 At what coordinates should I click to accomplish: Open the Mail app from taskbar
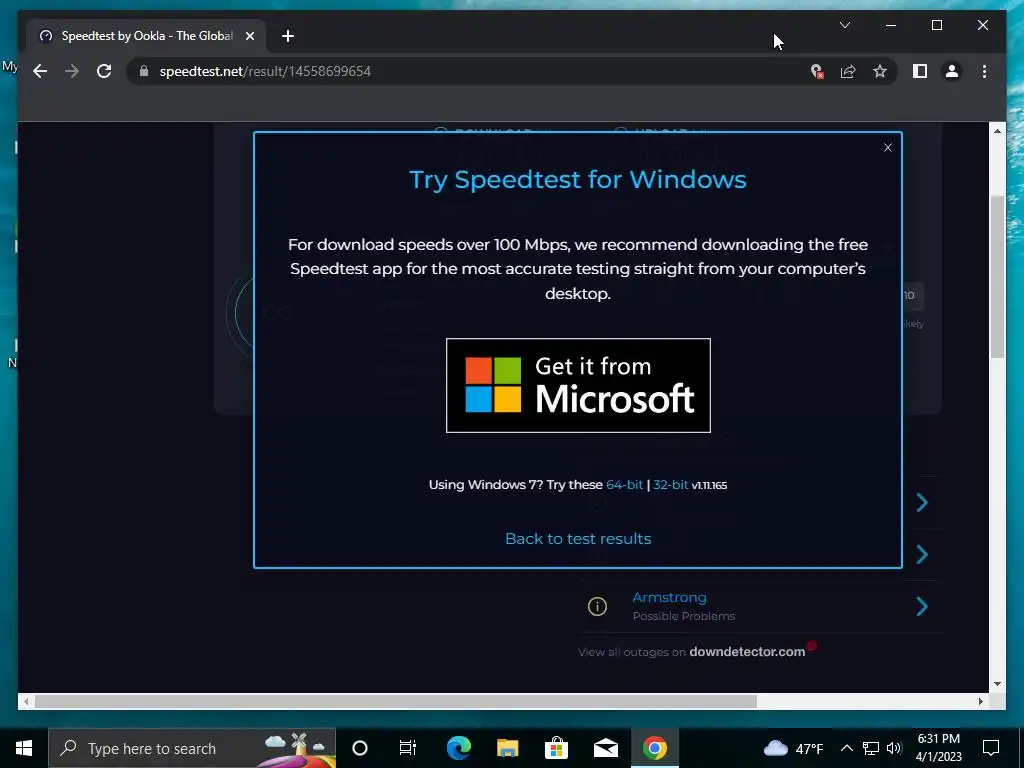605,748
